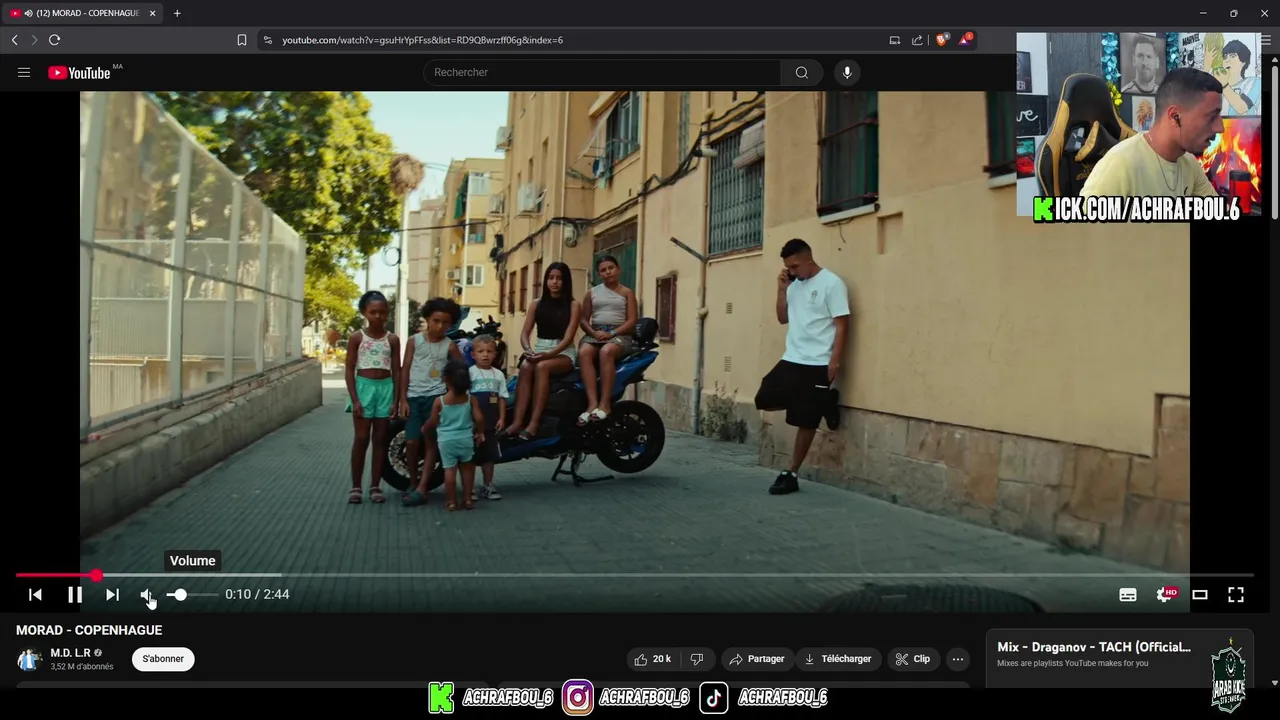Focus the Rechercher search field
The image size is (1280, 720).
[603, 72]
